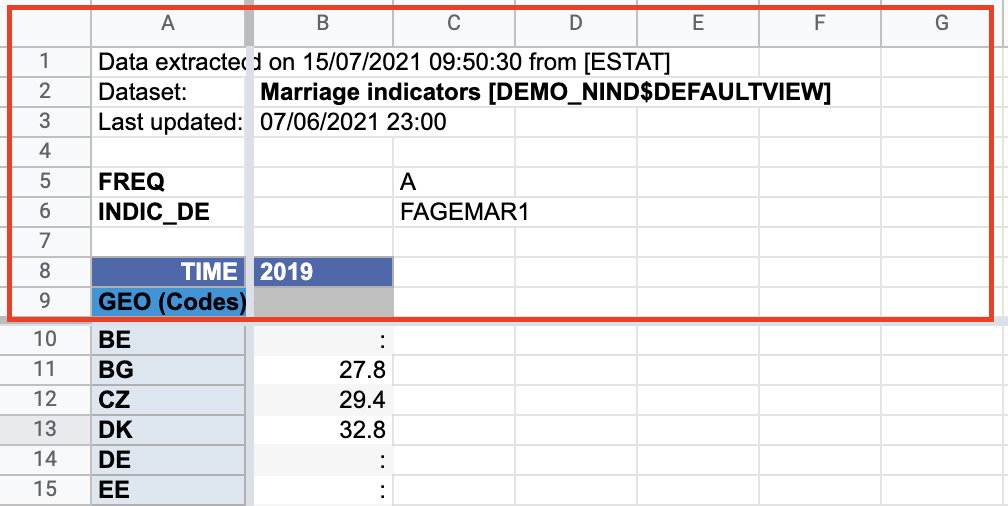Select the FAGEMAR1 cell

454,212
